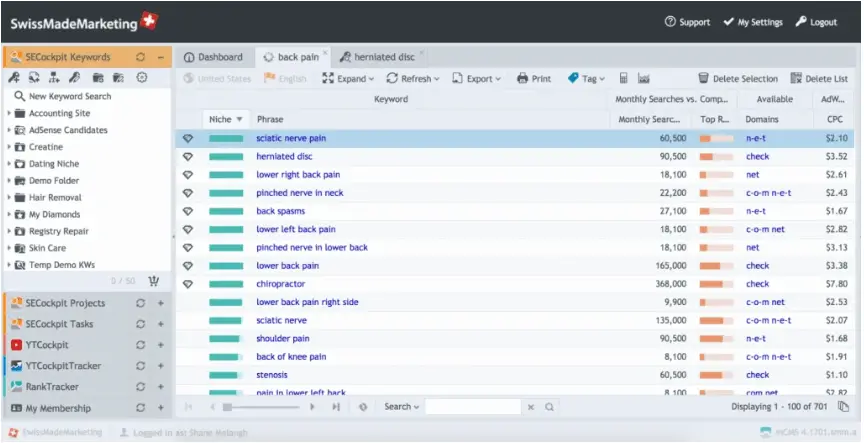
Task: Switch to the herniated disc tab
Action: (377, 57)
